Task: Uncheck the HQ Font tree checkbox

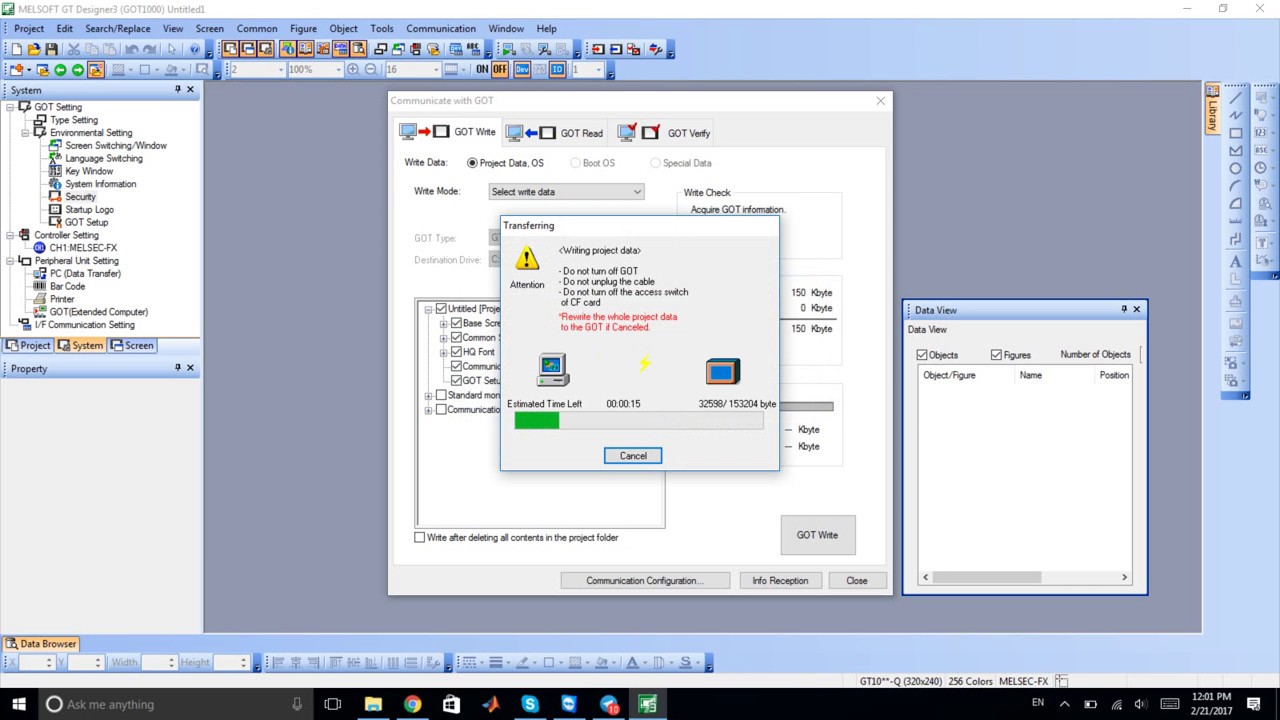Action: pyautogui.click(x=456, y=352)
